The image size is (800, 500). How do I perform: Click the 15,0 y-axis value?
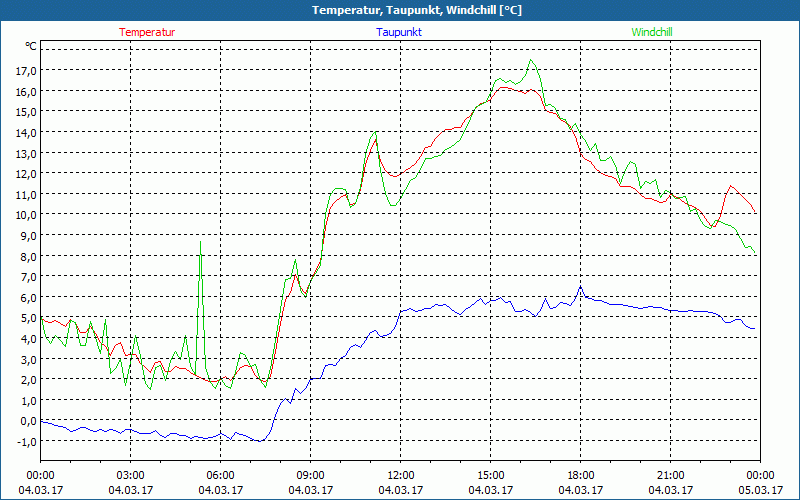coord(26,112)
